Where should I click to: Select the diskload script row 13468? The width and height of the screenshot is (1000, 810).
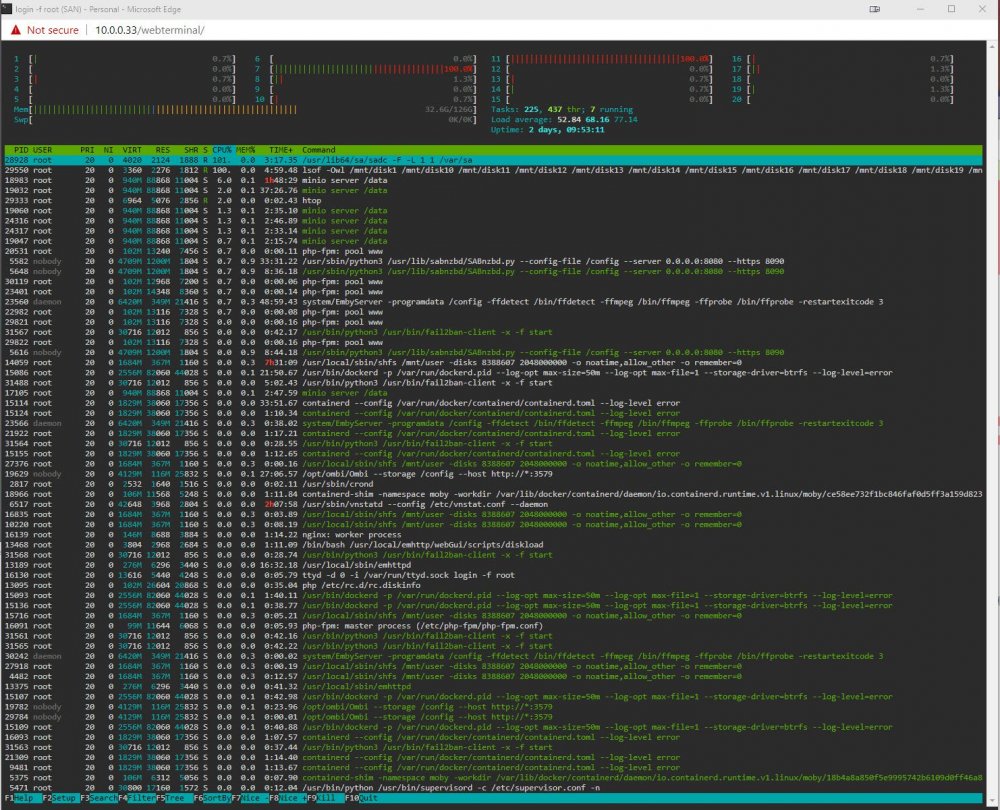[x=493, y=545]
